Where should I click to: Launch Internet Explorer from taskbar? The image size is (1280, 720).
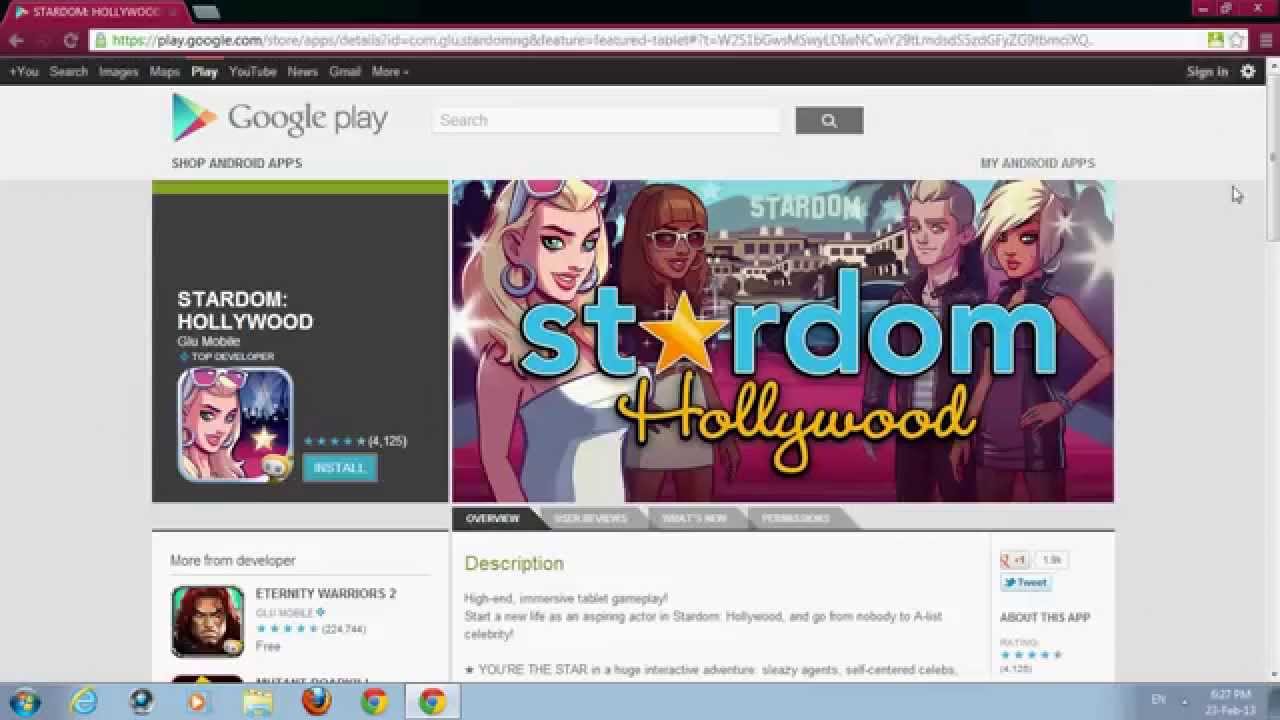[84, 702]
